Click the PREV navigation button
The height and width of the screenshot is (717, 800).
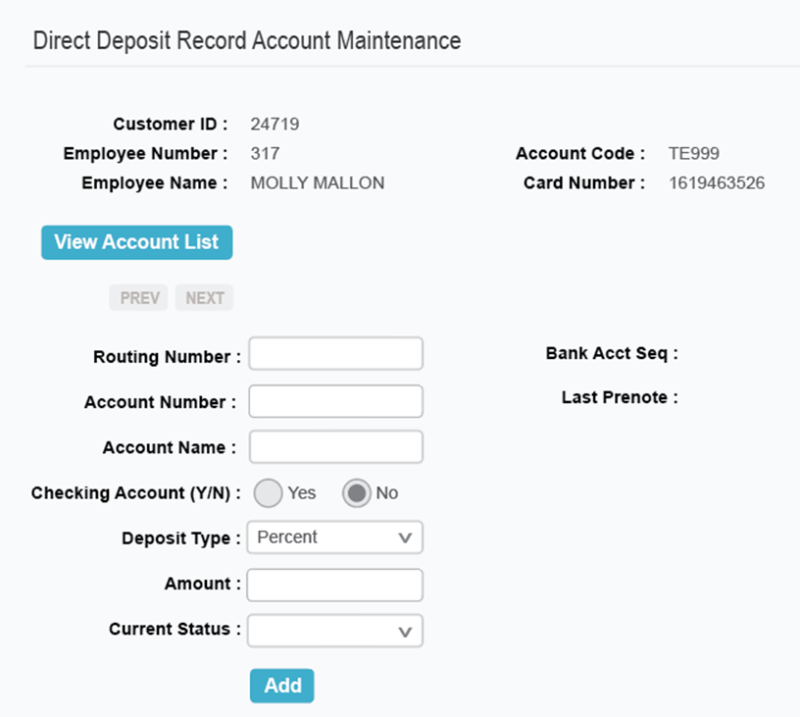pos(138,297)
